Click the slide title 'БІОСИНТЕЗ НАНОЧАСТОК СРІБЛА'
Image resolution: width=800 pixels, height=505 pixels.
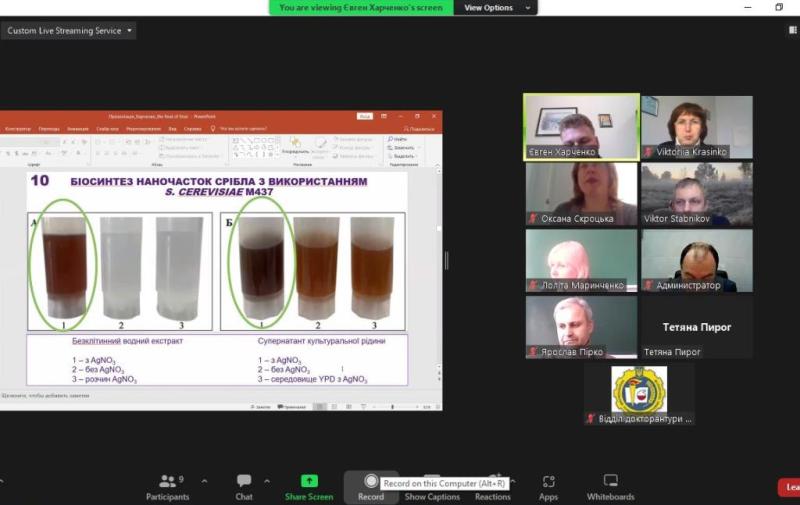pos(218,186)
